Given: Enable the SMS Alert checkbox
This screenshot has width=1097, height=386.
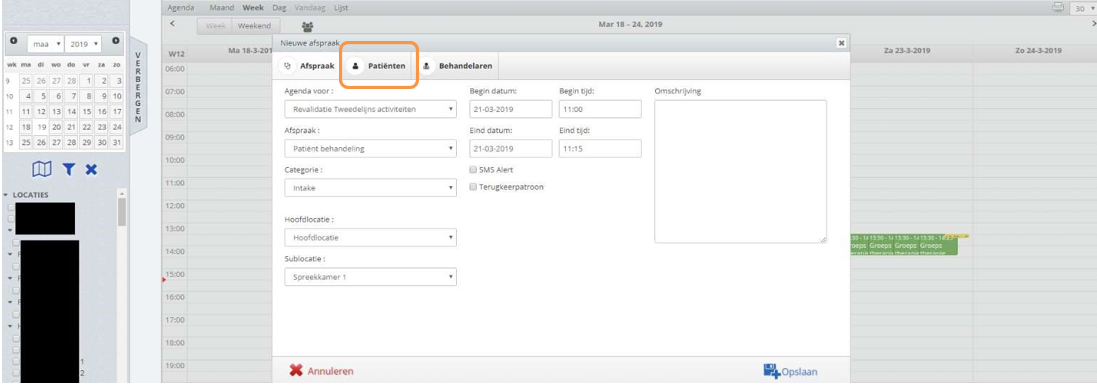Looking at the screenshot, I should point(474,169).
